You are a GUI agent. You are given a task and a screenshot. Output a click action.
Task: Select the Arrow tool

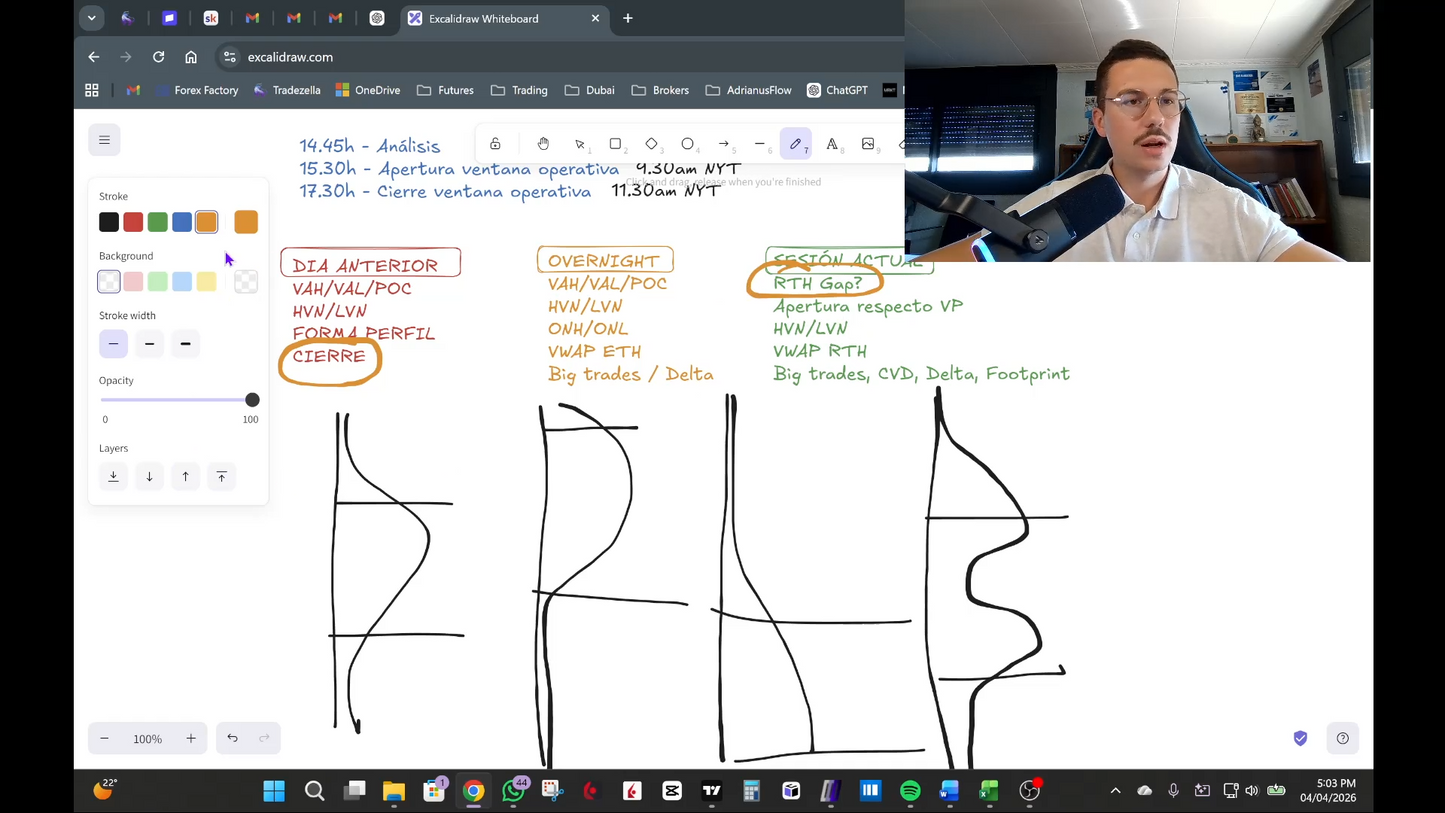point(723,144)
